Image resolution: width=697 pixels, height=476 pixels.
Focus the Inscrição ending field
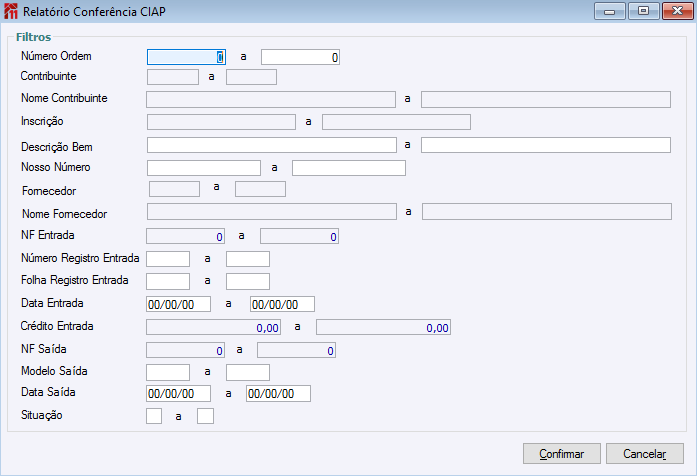(x=397, y=122)
